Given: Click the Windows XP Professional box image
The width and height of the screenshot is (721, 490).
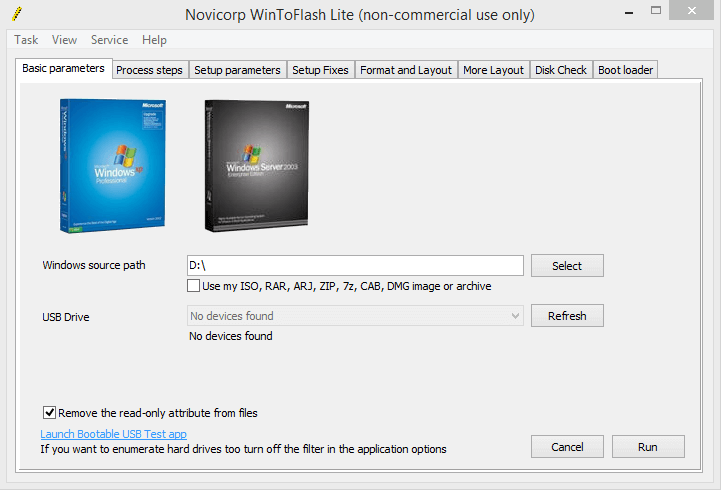Looking at the screenshot, I should [x=113, y=165].
